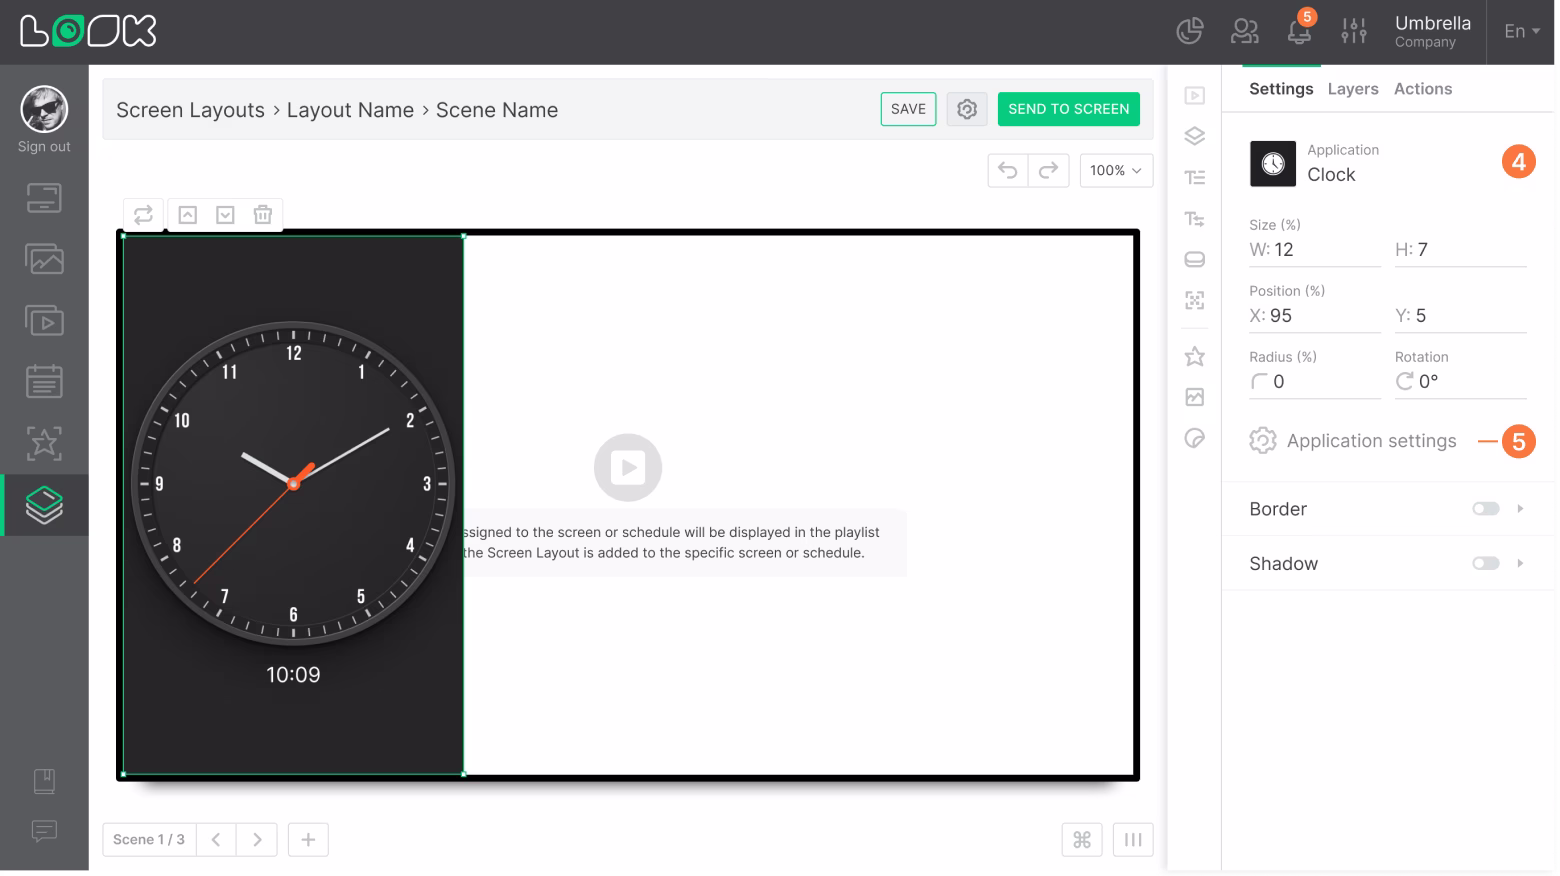Toggle the Border switch

click(1486, 509)
